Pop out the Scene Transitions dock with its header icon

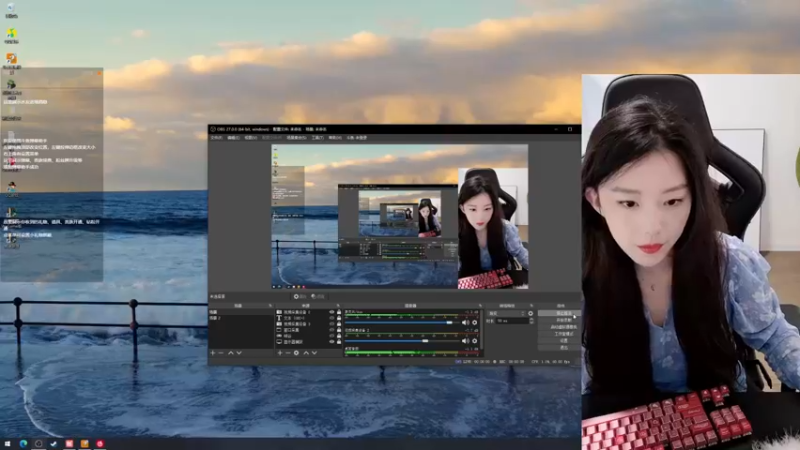point(531,306)
